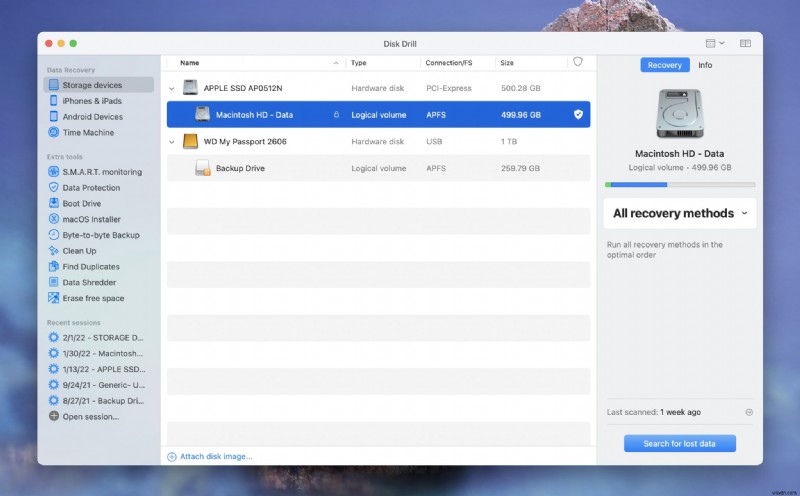
Task: Click the disk usage bar for Macintosh HD
Action: click(679, 184)
